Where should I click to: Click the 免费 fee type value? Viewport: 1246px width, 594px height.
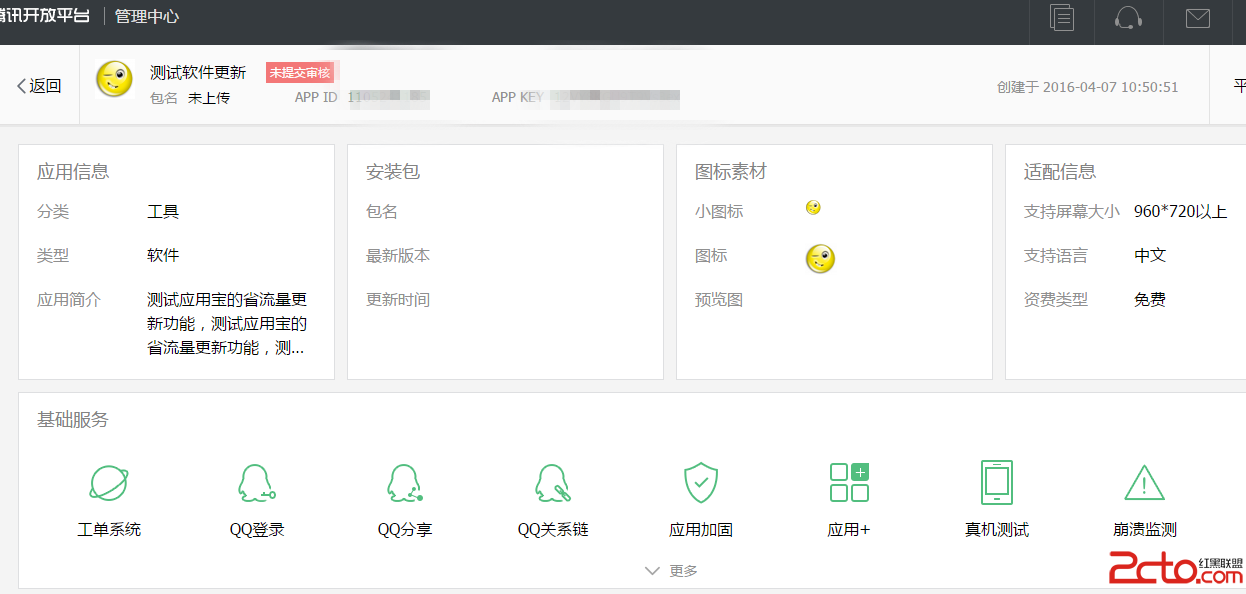coord(1150,300)
